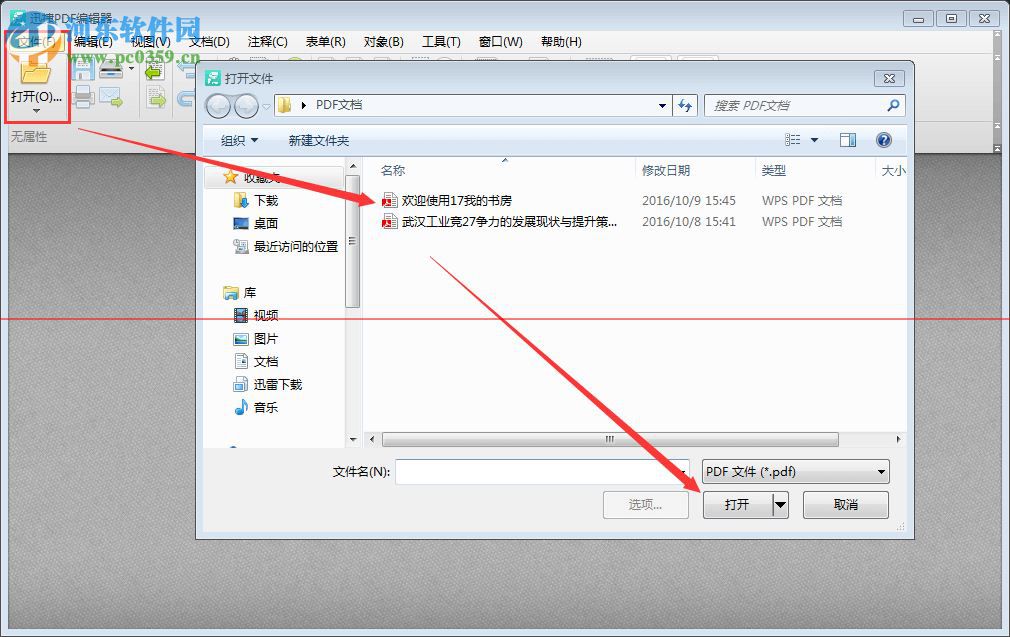Click the horizontal scrollbar in file list
Viewport: 1010px width, 637px height.
pos(610,439)
